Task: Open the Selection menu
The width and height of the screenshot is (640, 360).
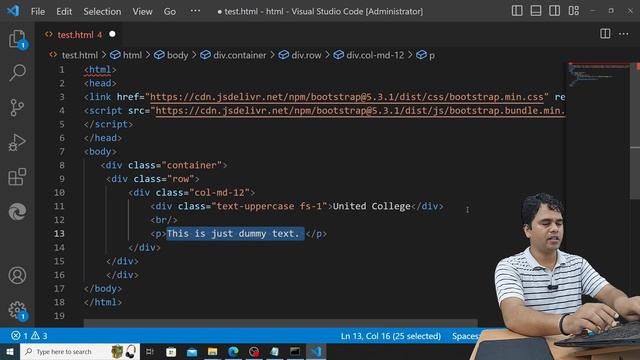Action: [x=102, y=11]
